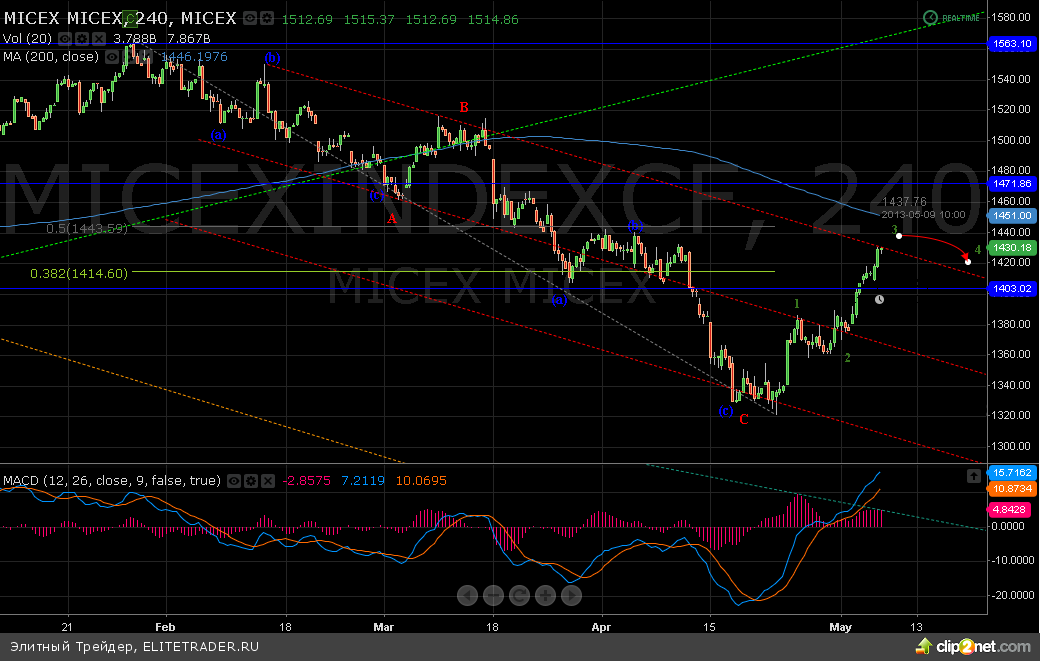Click the 1430.18 current price label
This screenshot has width=1040, height=661.
tap(1012, 247)
